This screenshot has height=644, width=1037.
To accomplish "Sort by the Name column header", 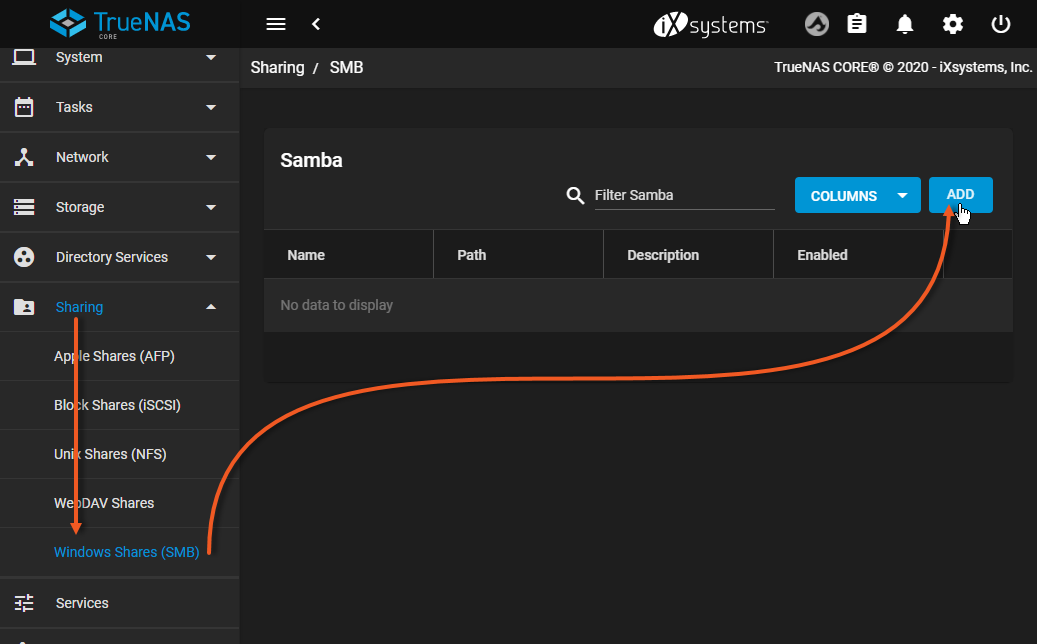I will 306,255.
